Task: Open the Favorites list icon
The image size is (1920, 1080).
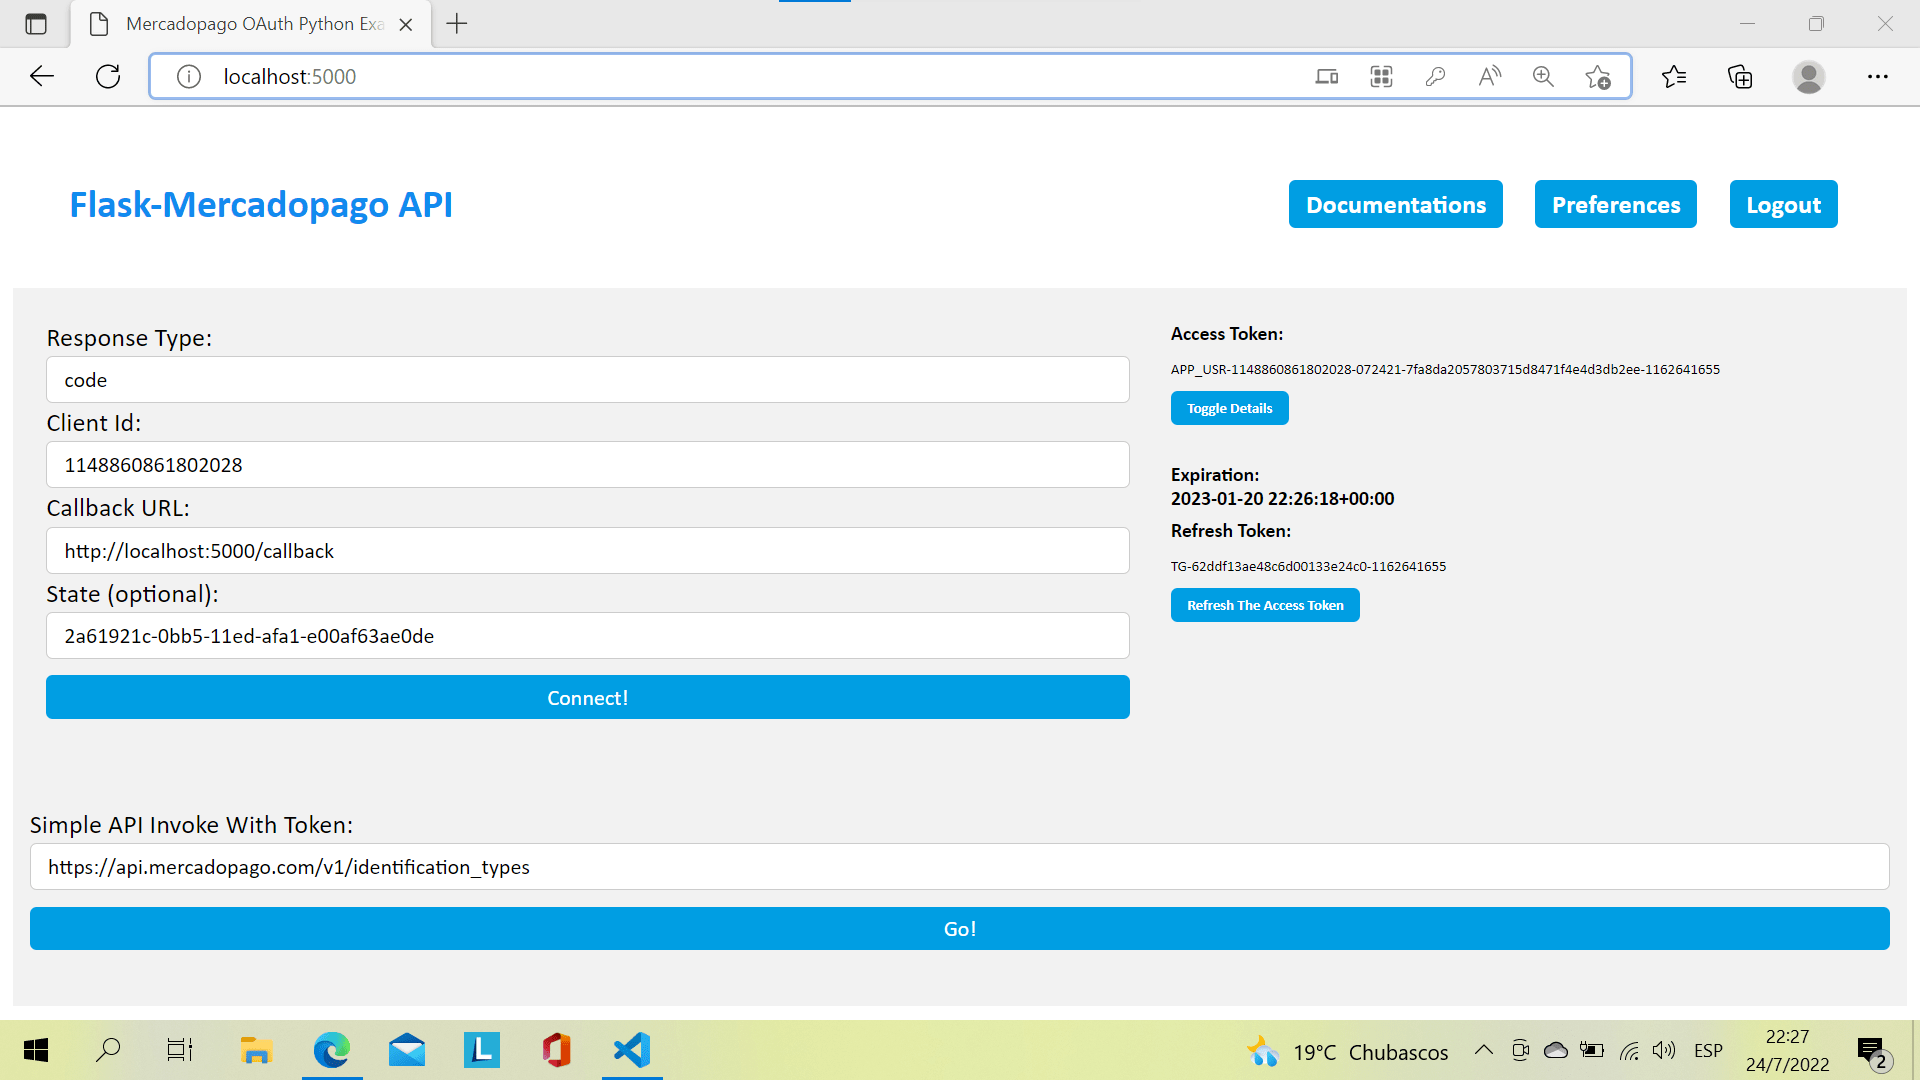Action: tap(1673, 76)
